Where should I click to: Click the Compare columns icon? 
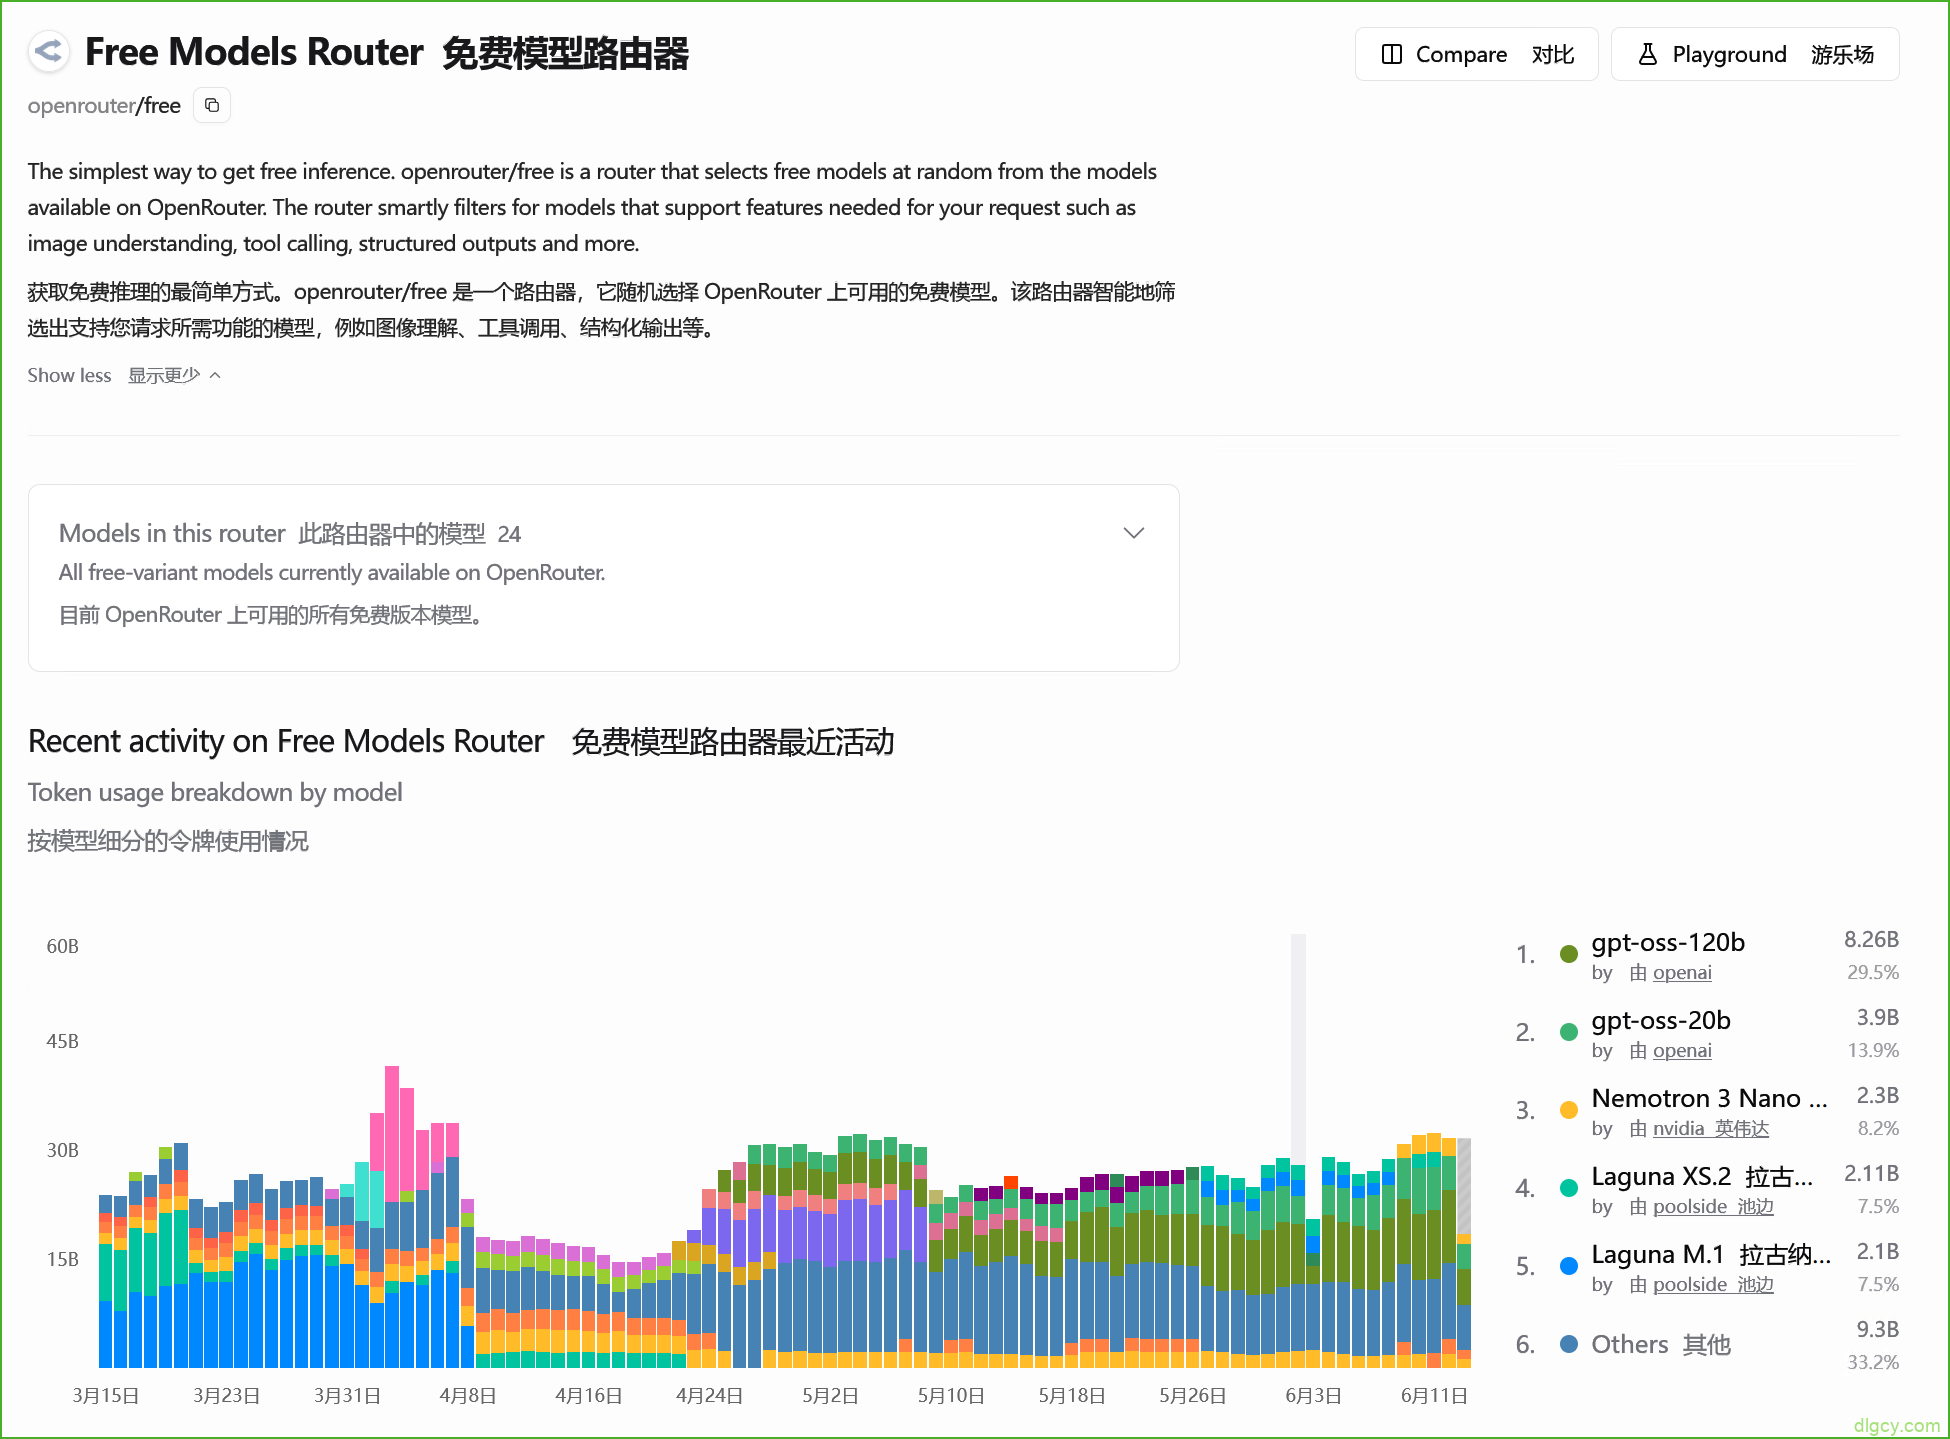pos(1391,54)
